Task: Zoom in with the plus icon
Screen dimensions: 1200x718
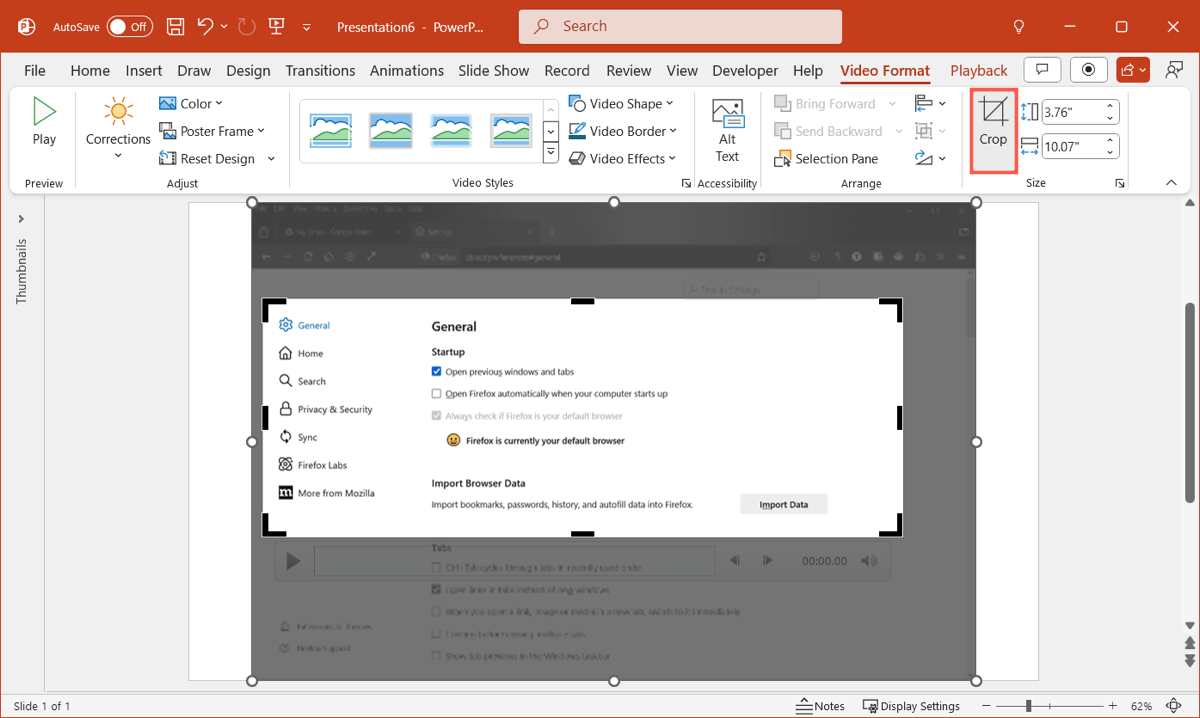Action: click(1113, 706)
